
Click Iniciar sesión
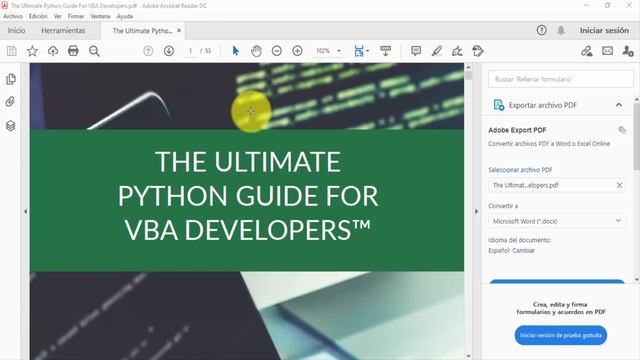604,31
